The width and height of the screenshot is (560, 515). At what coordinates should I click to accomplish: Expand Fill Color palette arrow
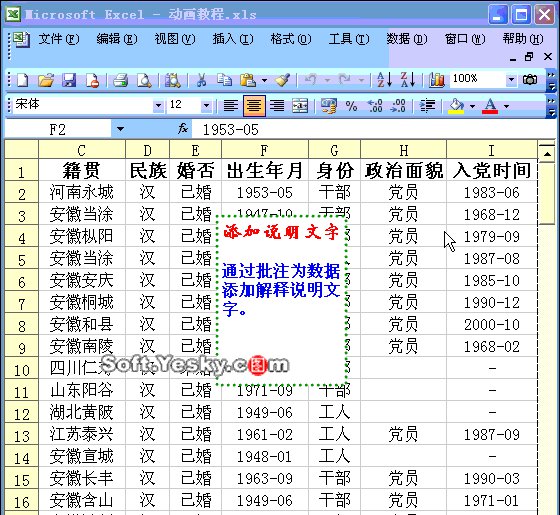coord(472,106)
